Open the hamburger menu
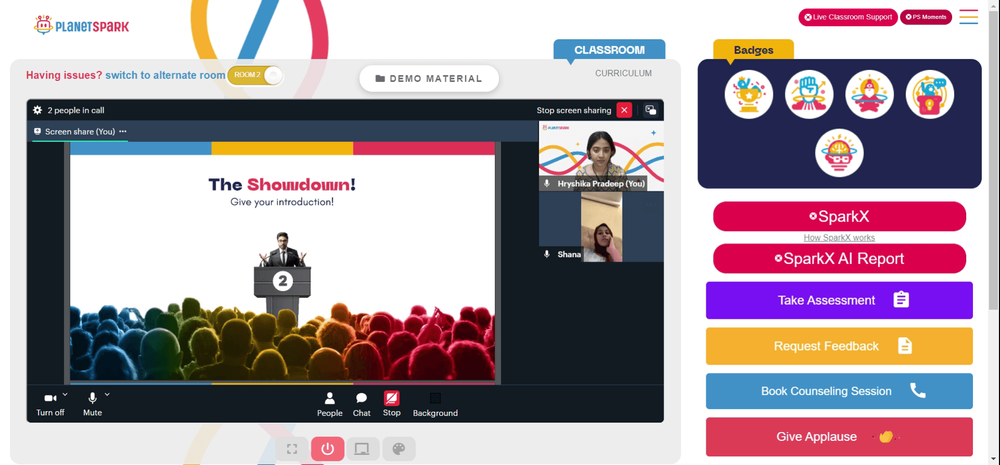The width and height of the screenshot is (1000, 465). tap(968, 17)
